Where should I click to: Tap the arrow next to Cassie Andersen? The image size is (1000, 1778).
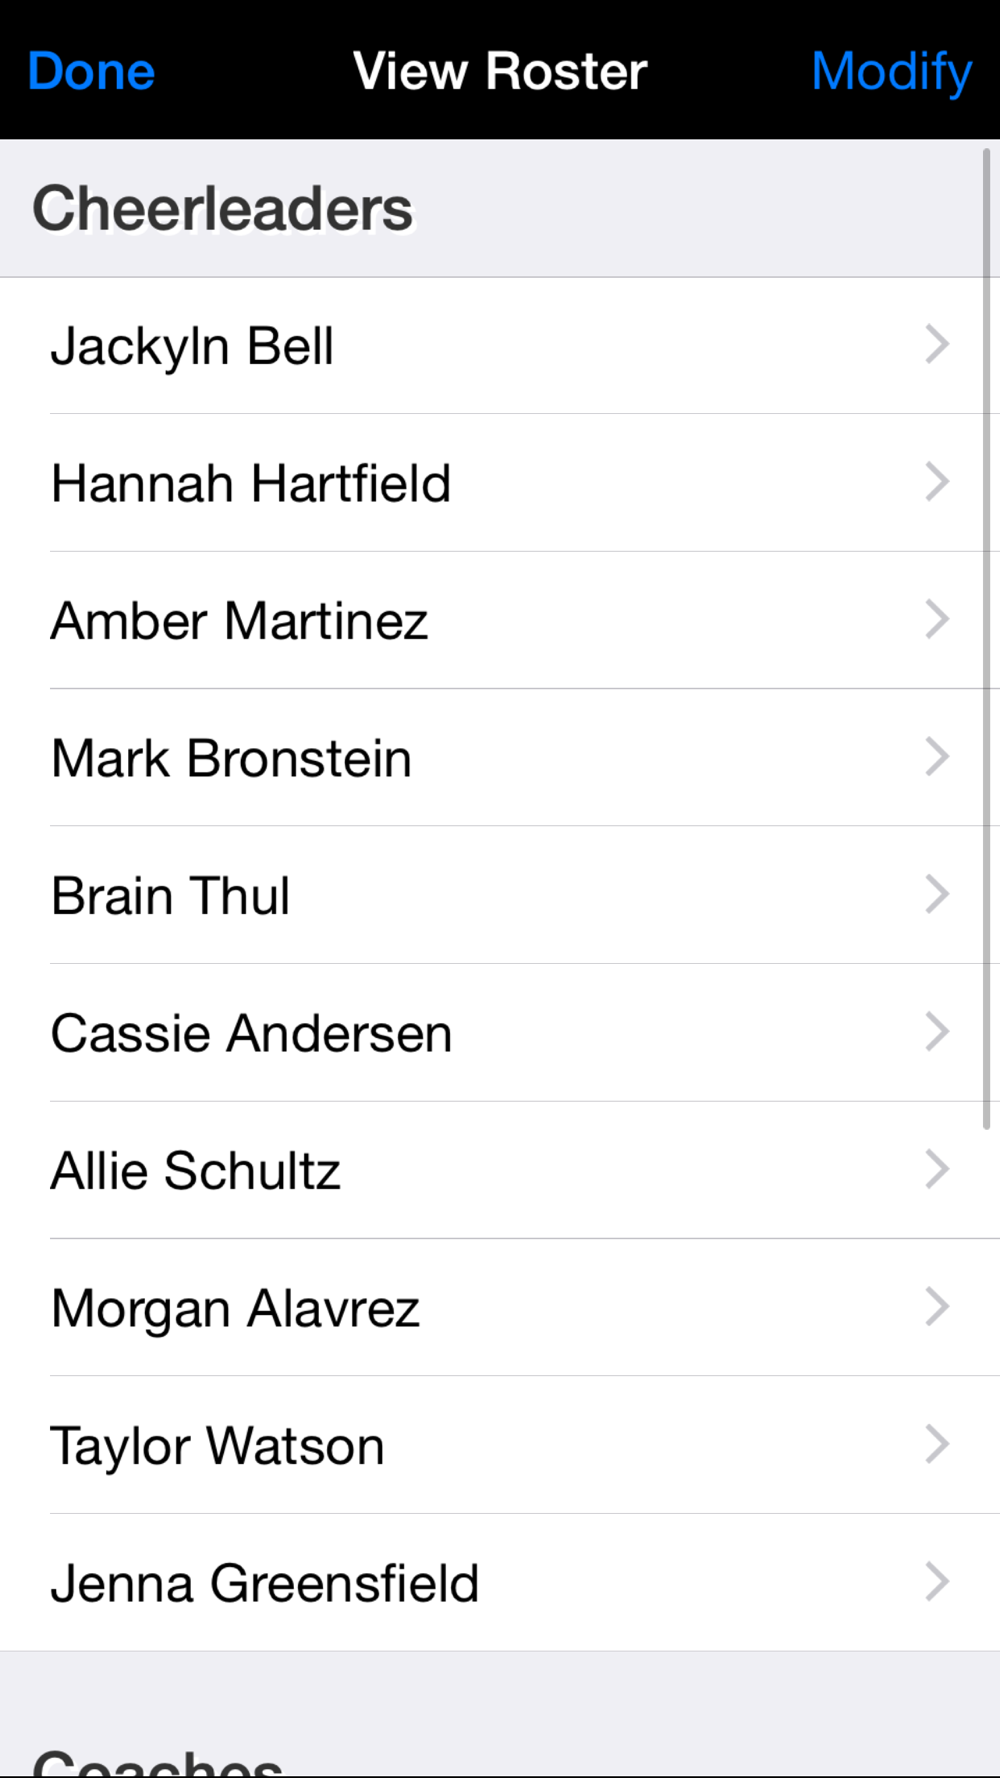coord(937,1032)
